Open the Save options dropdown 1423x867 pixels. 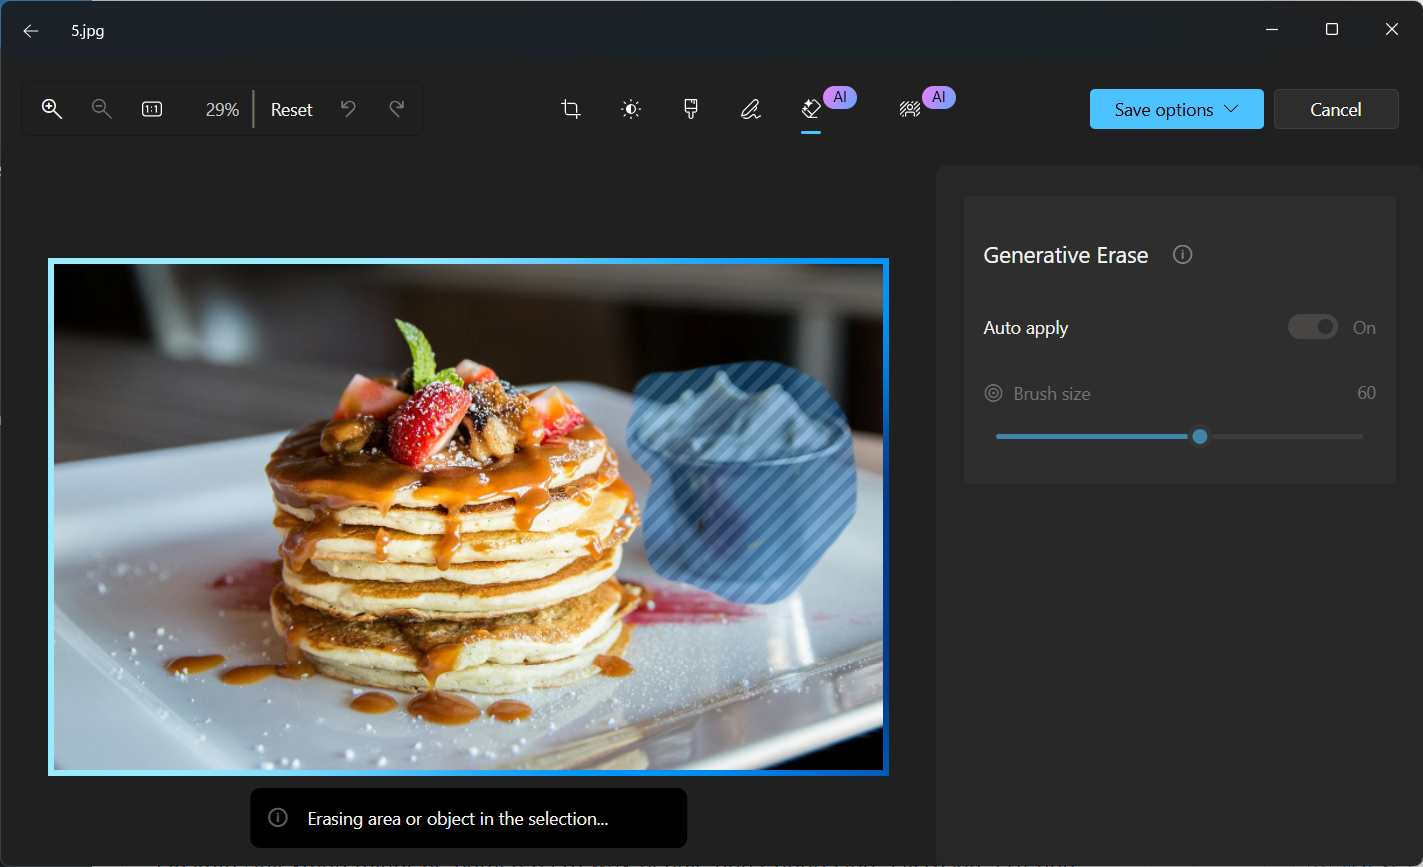(x=1176, y=109)
